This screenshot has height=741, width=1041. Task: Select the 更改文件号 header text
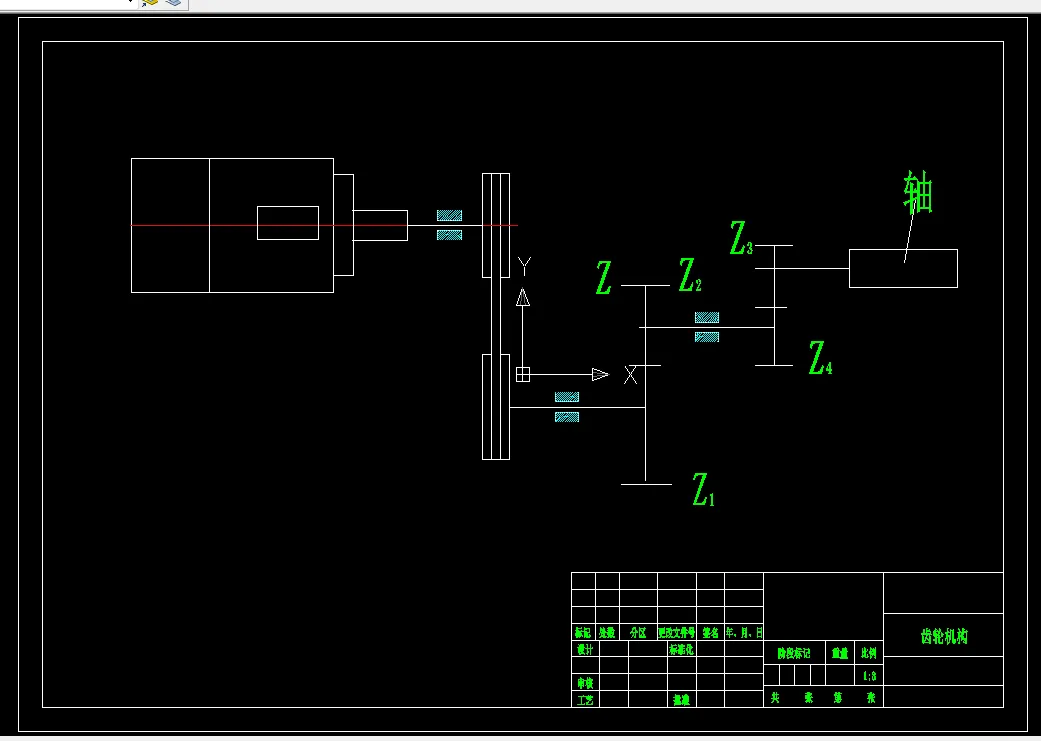[677, 633]
